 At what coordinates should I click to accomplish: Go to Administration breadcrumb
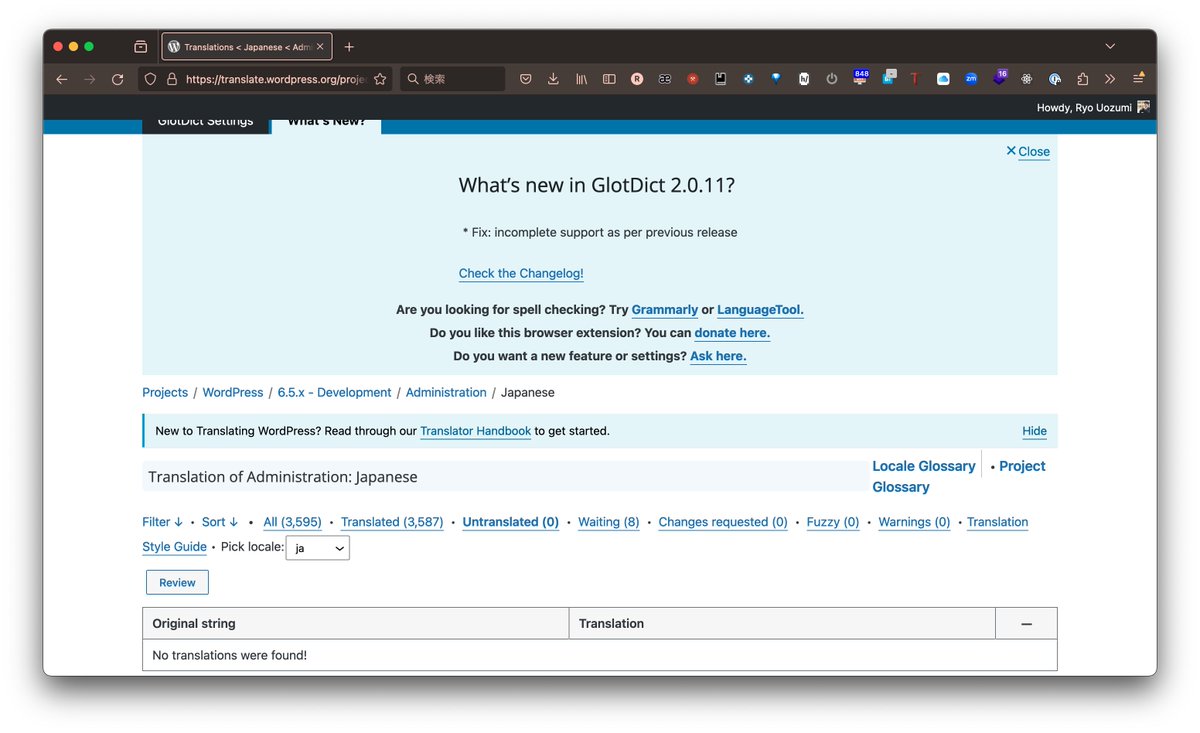point(446,392)
